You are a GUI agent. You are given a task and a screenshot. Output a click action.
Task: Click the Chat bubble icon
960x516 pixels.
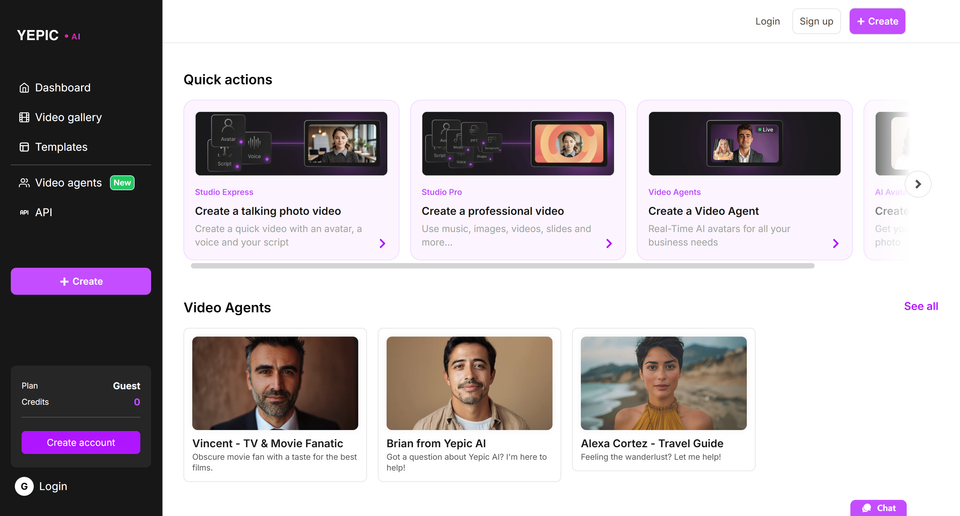[866, 508]
